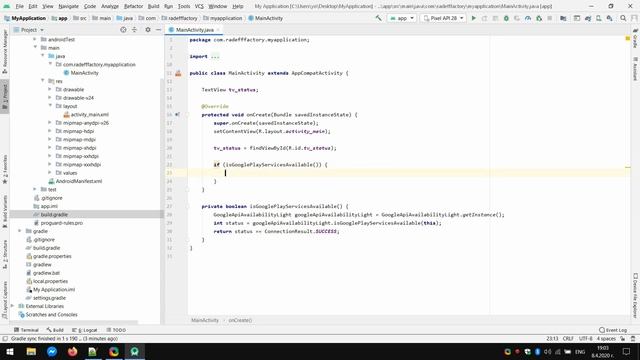
Task: Click the 4 spaces indent indicator
Action: coord(606,338)
